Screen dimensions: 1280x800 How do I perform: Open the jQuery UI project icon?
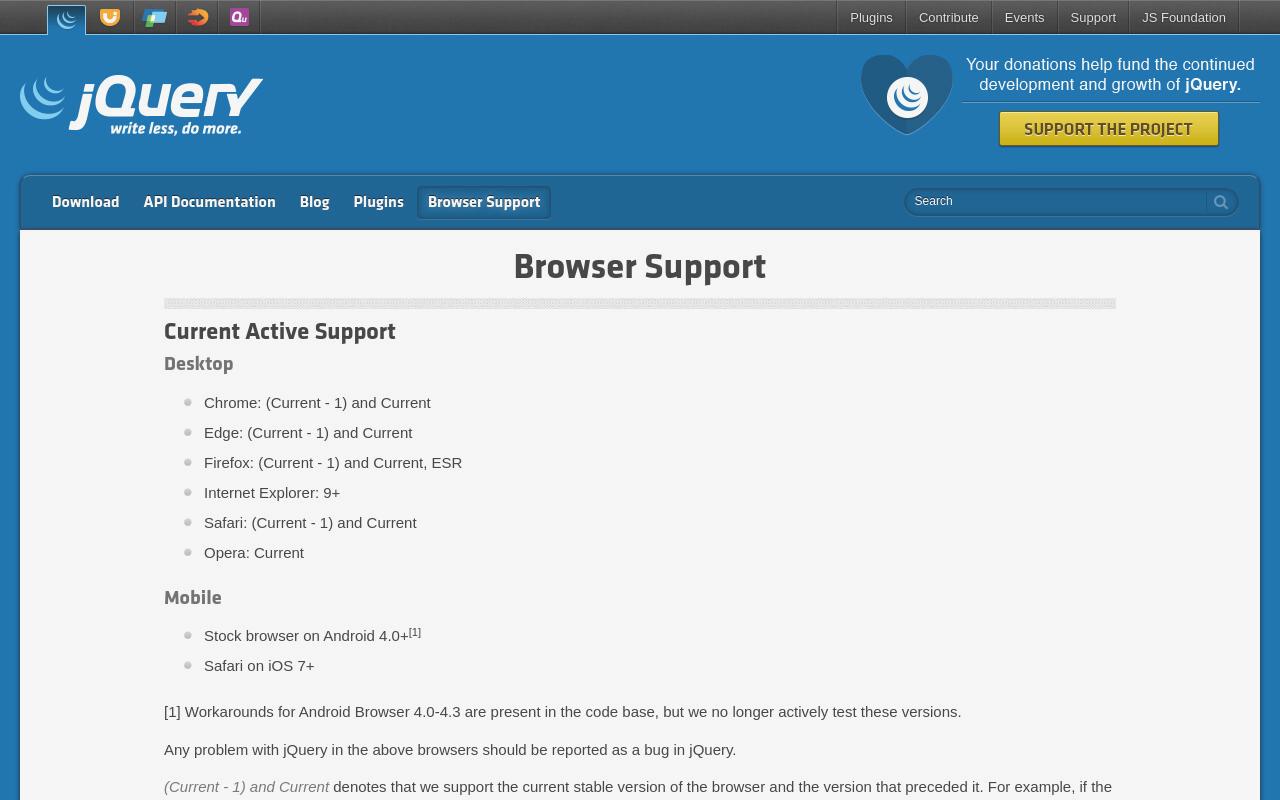(x=110, y=17)
